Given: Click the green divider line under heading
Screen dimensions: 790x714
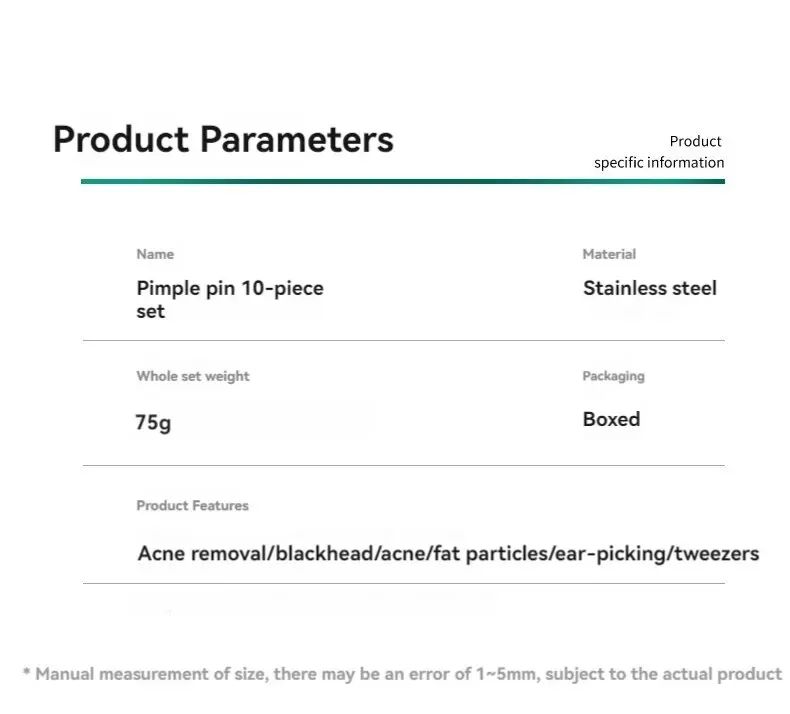Looking at the screenshot, I should (x=403, y=181).
